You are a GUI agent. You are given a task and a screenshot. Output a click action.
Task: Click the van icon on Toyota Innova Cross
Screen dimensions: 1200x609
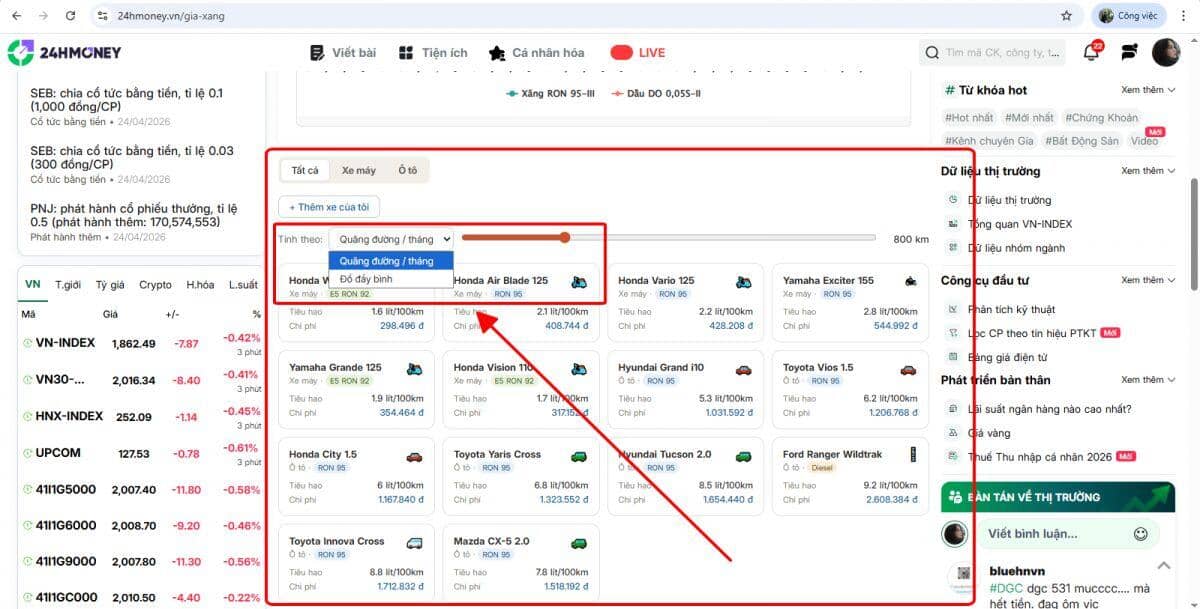(414, 543)
